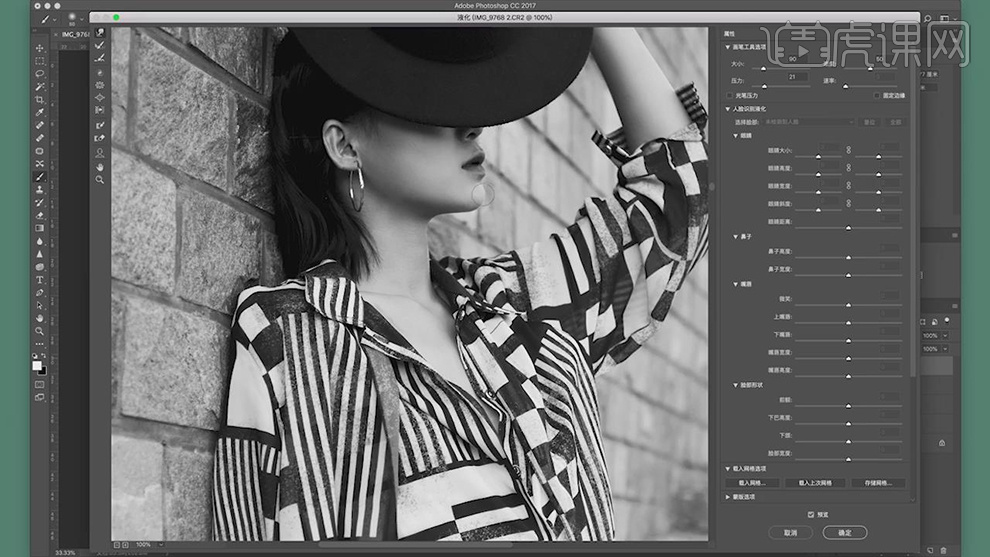Click the pressure value field 21
This screenshot has height=557, width=990.
coord(796,76)
